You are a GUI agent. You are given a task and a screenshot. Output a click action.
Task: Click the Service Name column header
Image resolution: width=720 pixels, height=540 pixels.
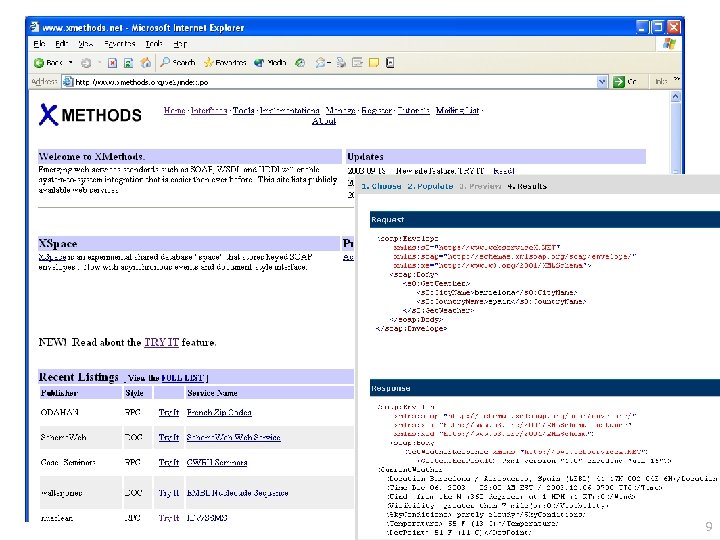pos(270,393)
